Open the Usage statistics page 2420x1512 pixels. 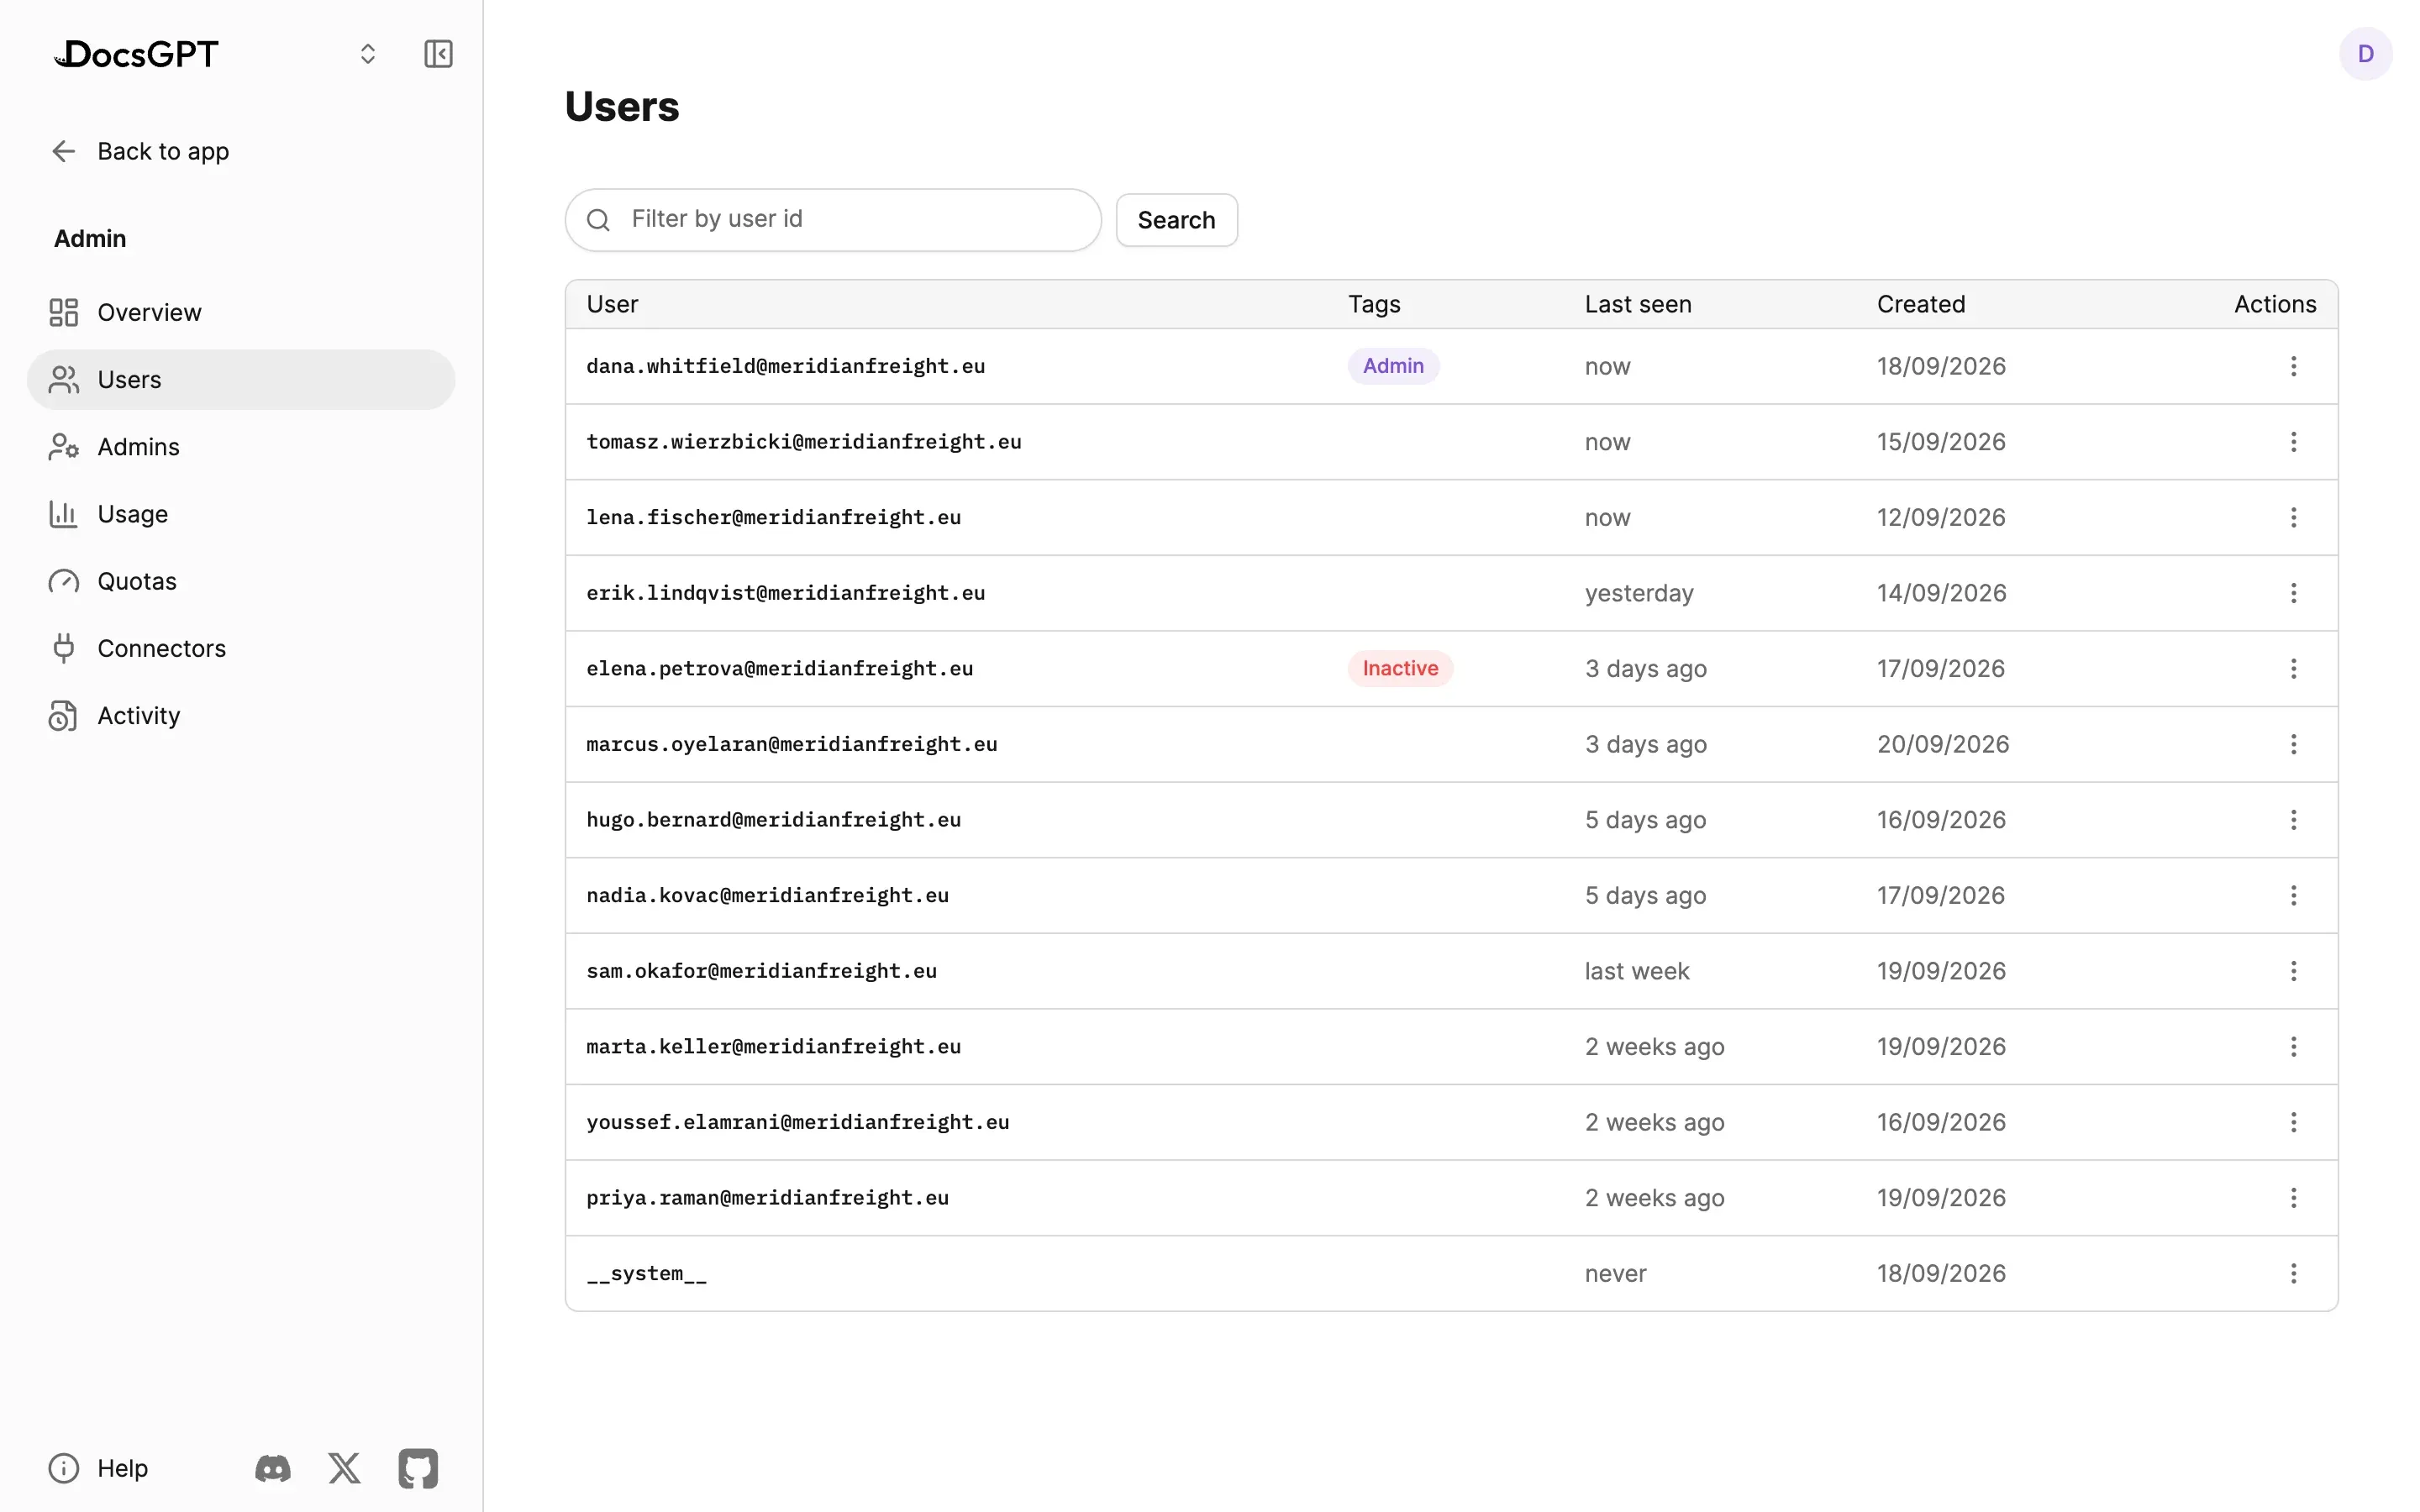click(x=241, y=514)
